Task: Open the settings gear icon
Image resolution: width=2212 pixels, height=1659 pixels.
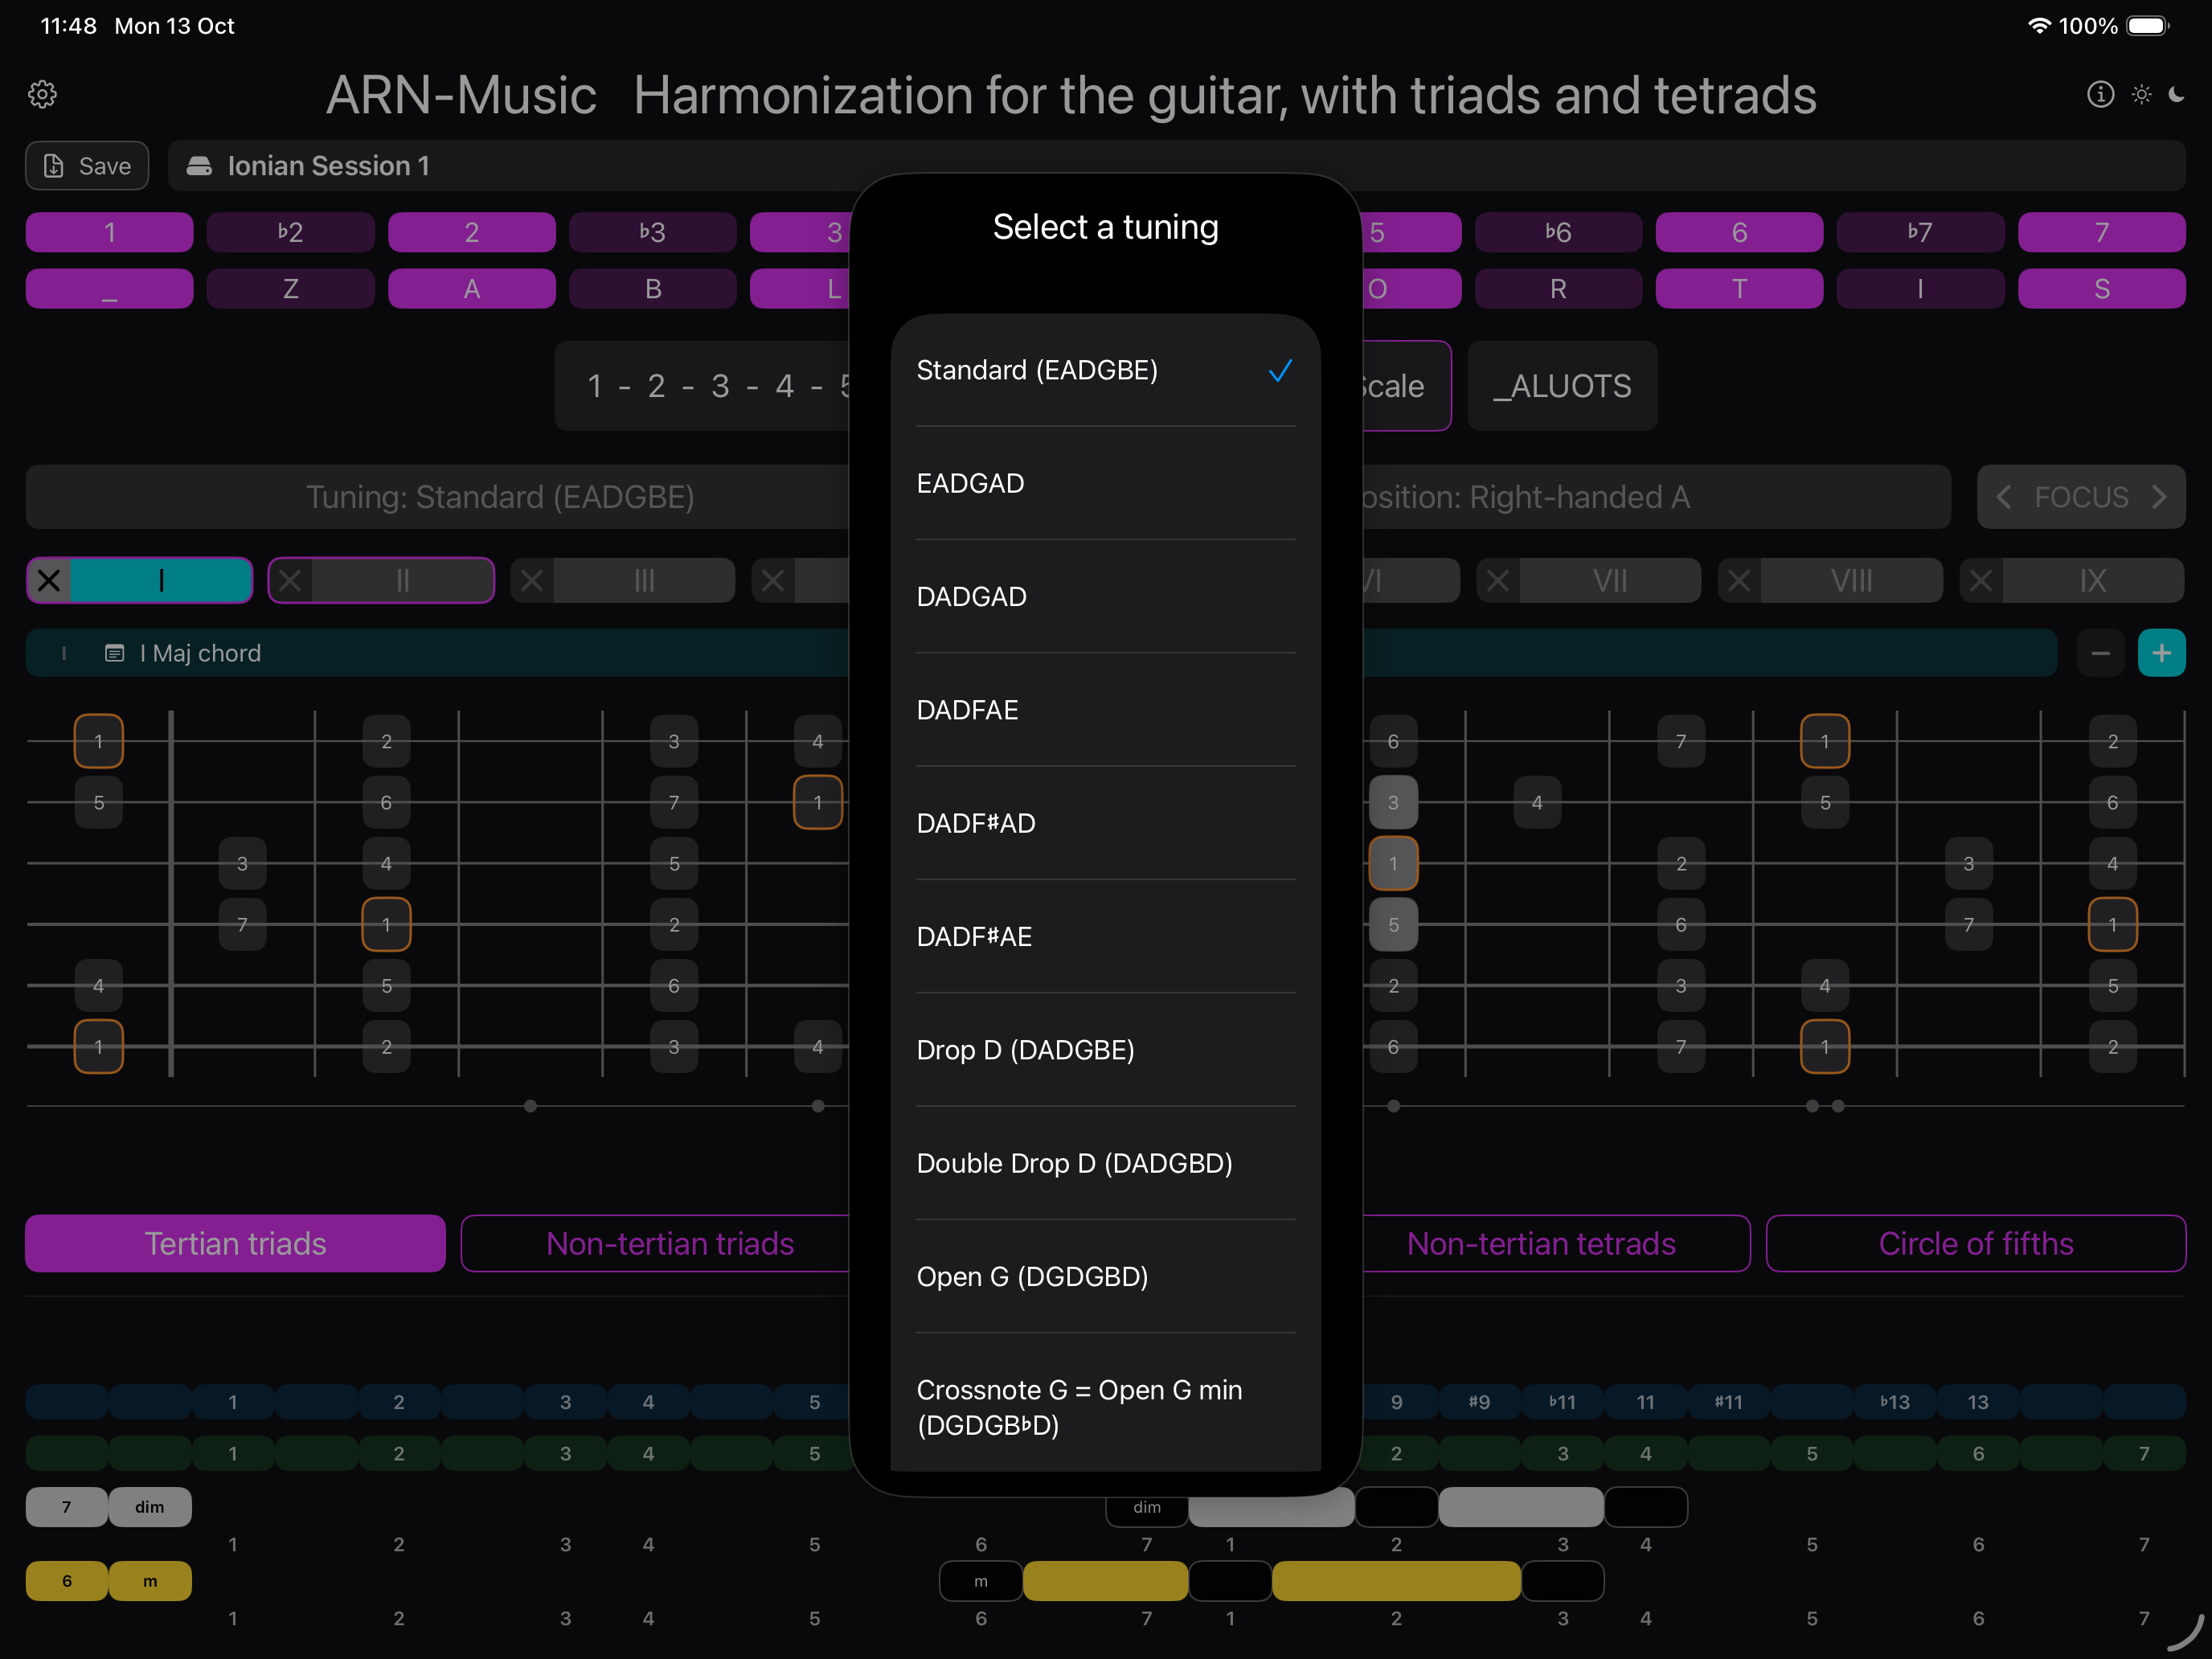Action: coord(42,94)
